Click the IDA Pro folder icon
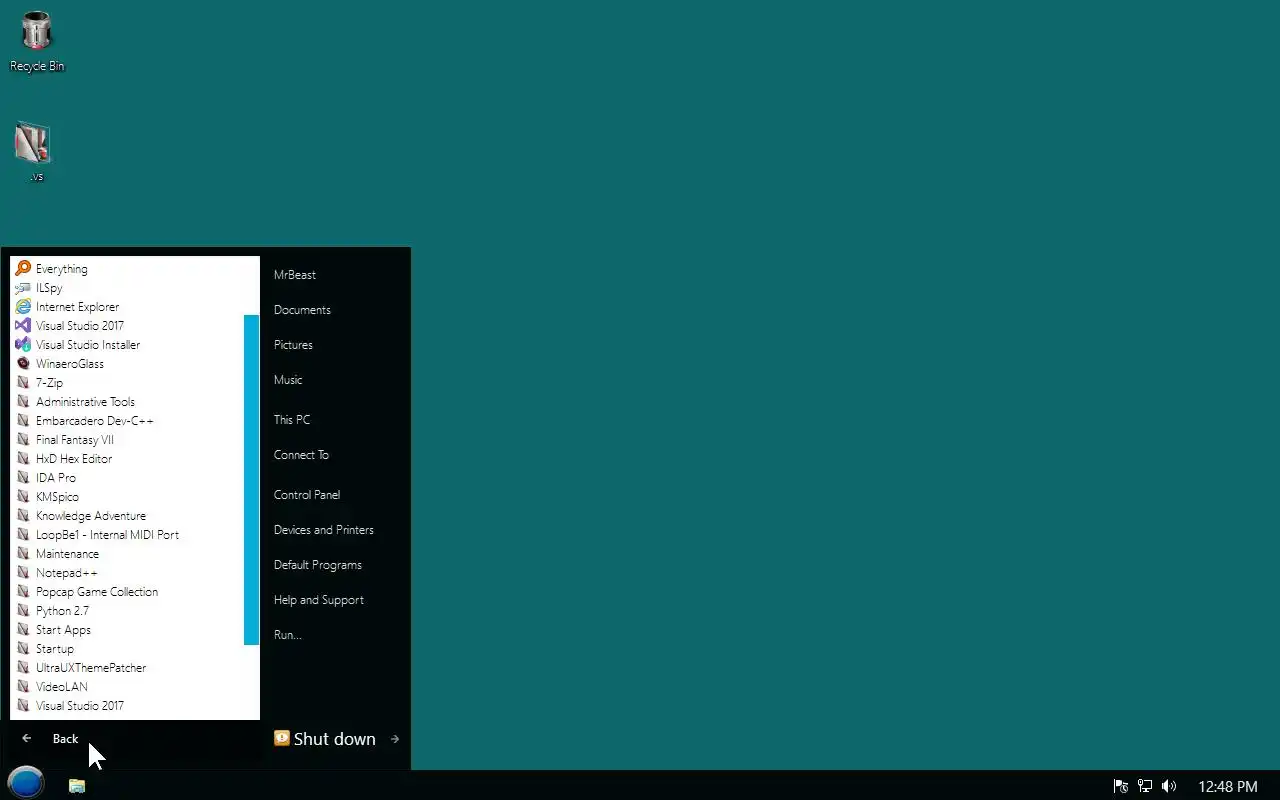 [23, 477]
